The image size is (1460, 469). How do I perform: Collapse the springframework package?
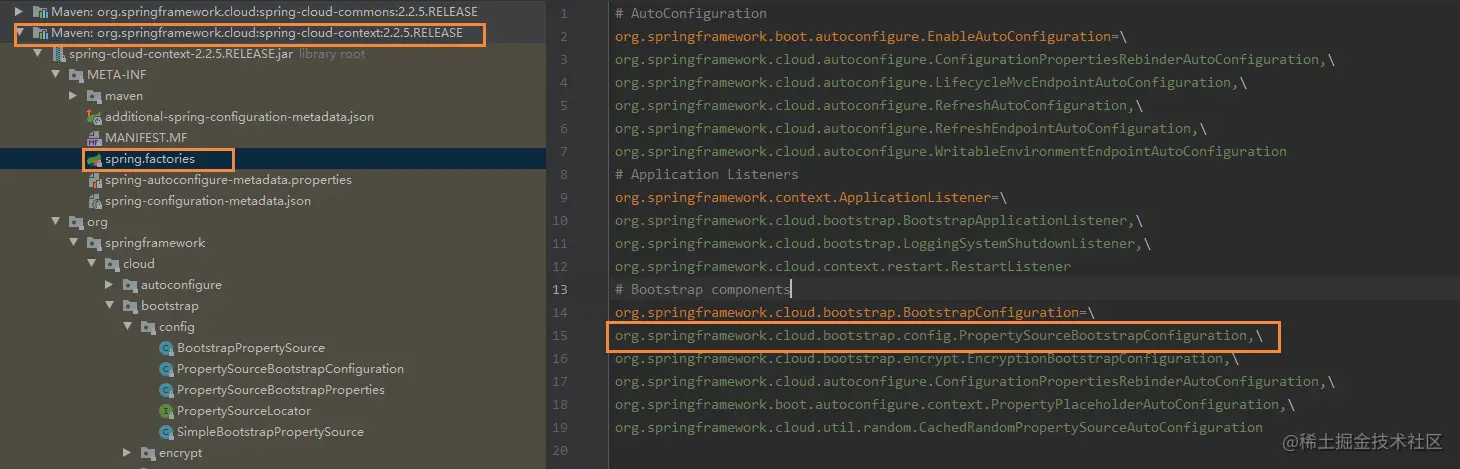[x=74, y=243]
